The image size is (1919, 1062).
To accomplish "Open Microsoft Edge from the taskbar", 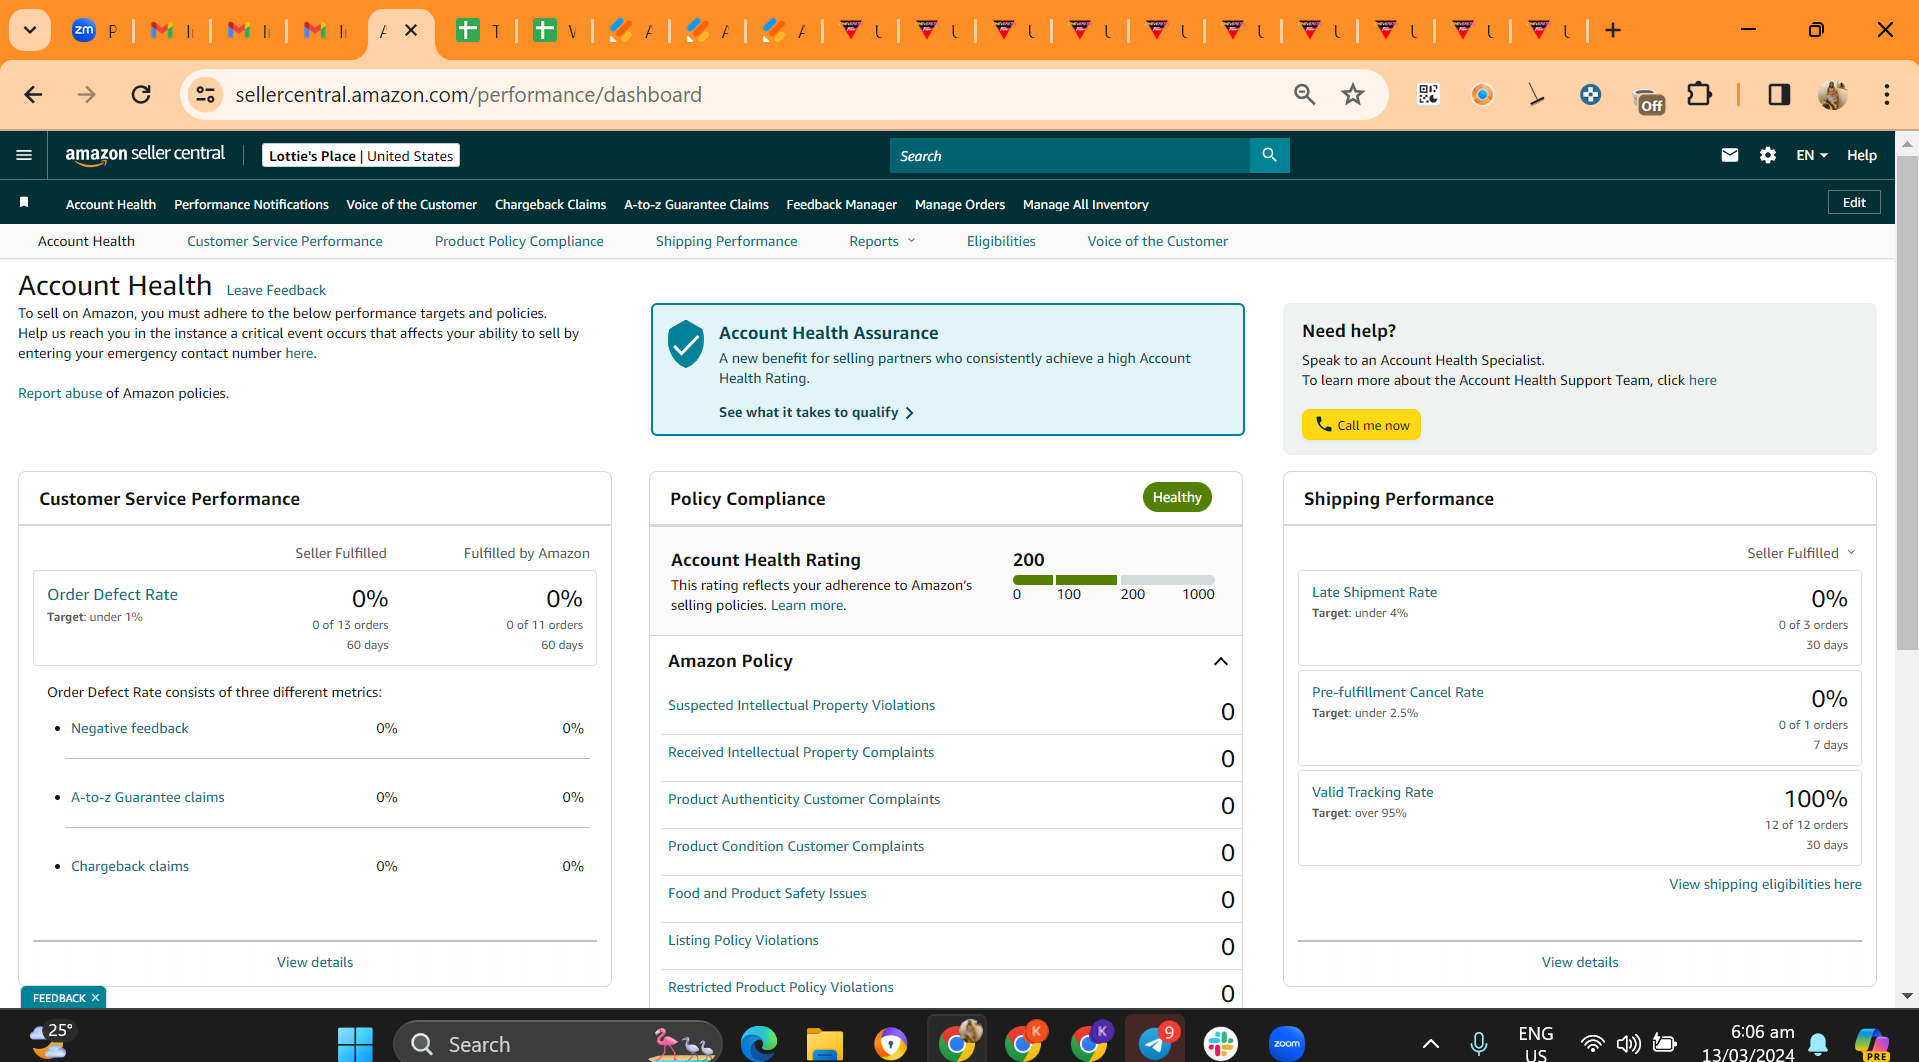I will pyautogui.click(x=758, y=1044).
